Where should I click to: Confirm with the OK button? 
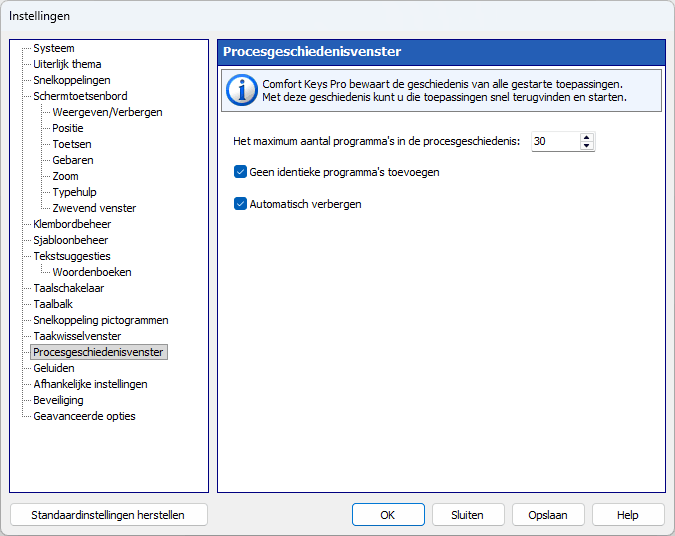coord(388,515)
